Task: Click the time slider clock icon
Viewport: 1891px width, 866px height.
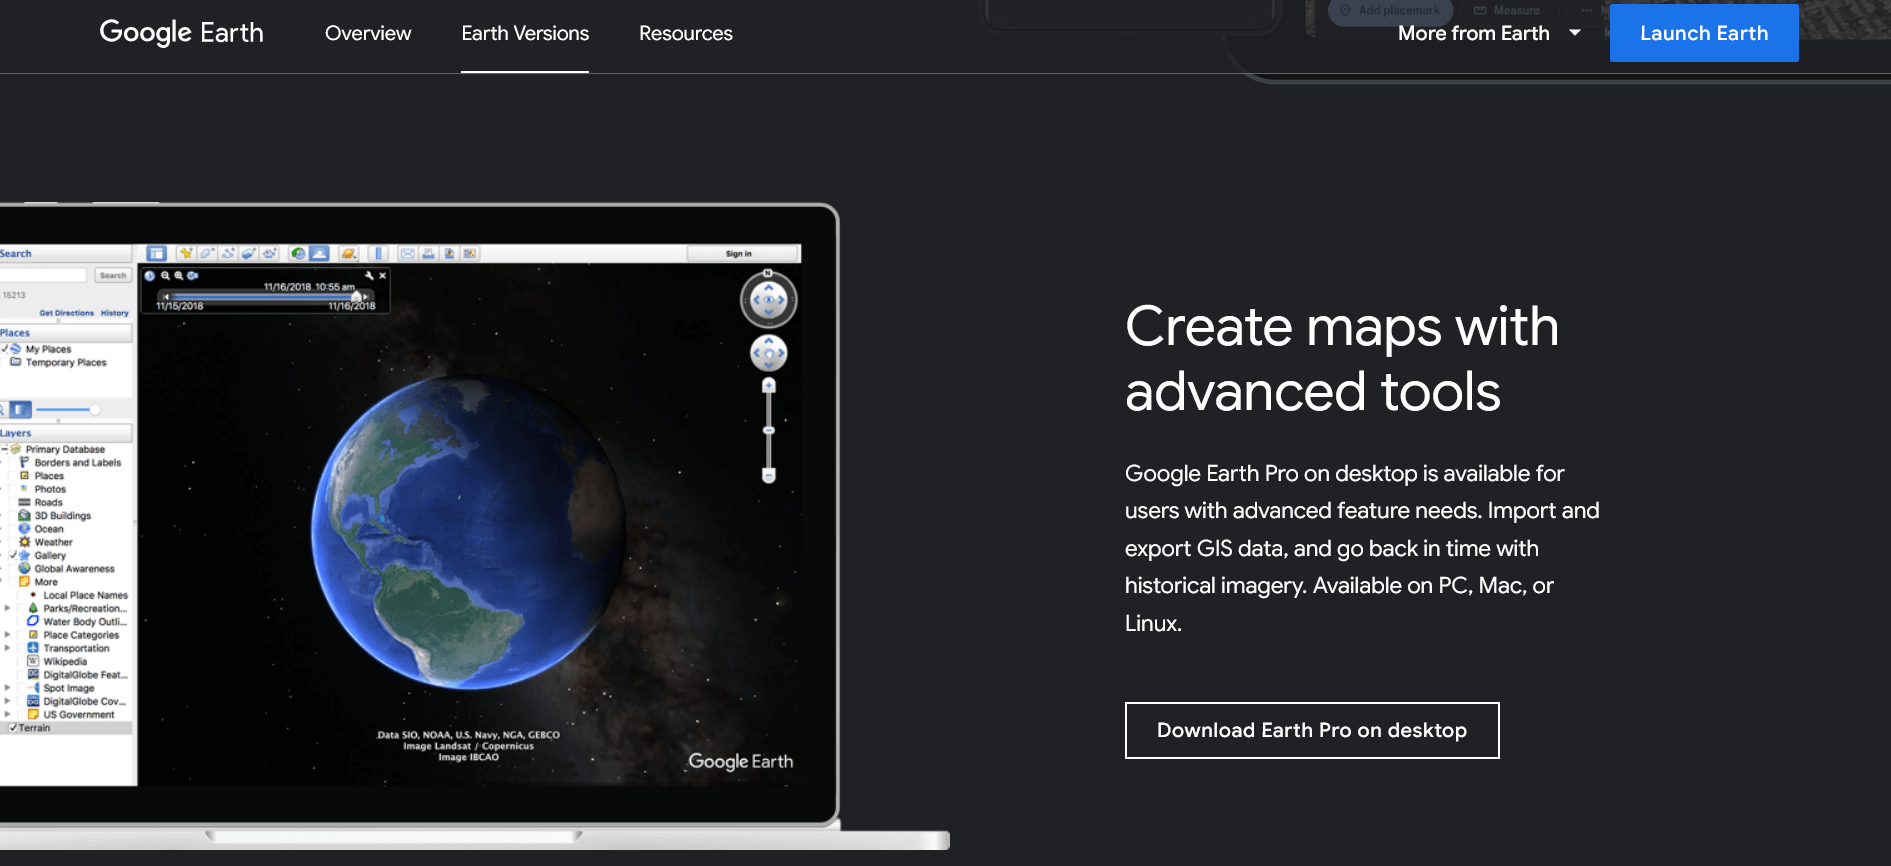Action: (x=150, y=276)
